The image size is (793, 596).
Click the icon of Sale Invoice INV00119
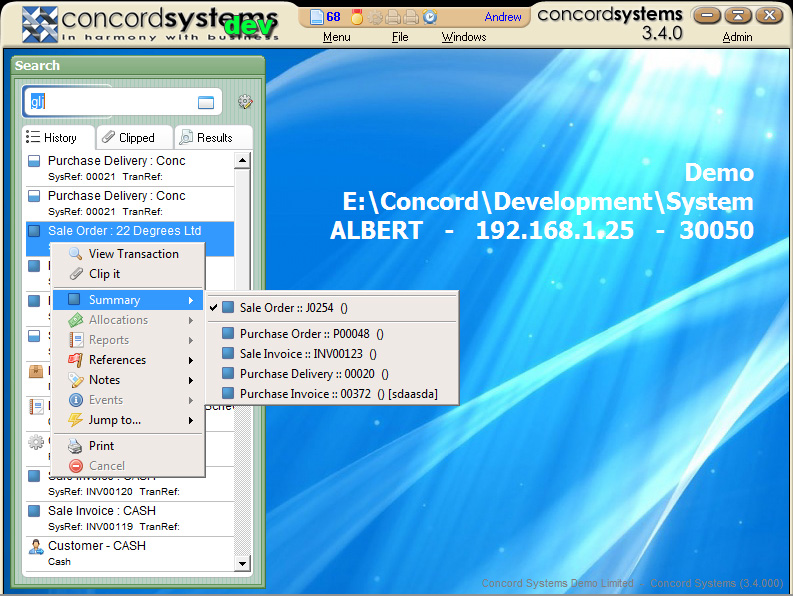click(34, 512)
